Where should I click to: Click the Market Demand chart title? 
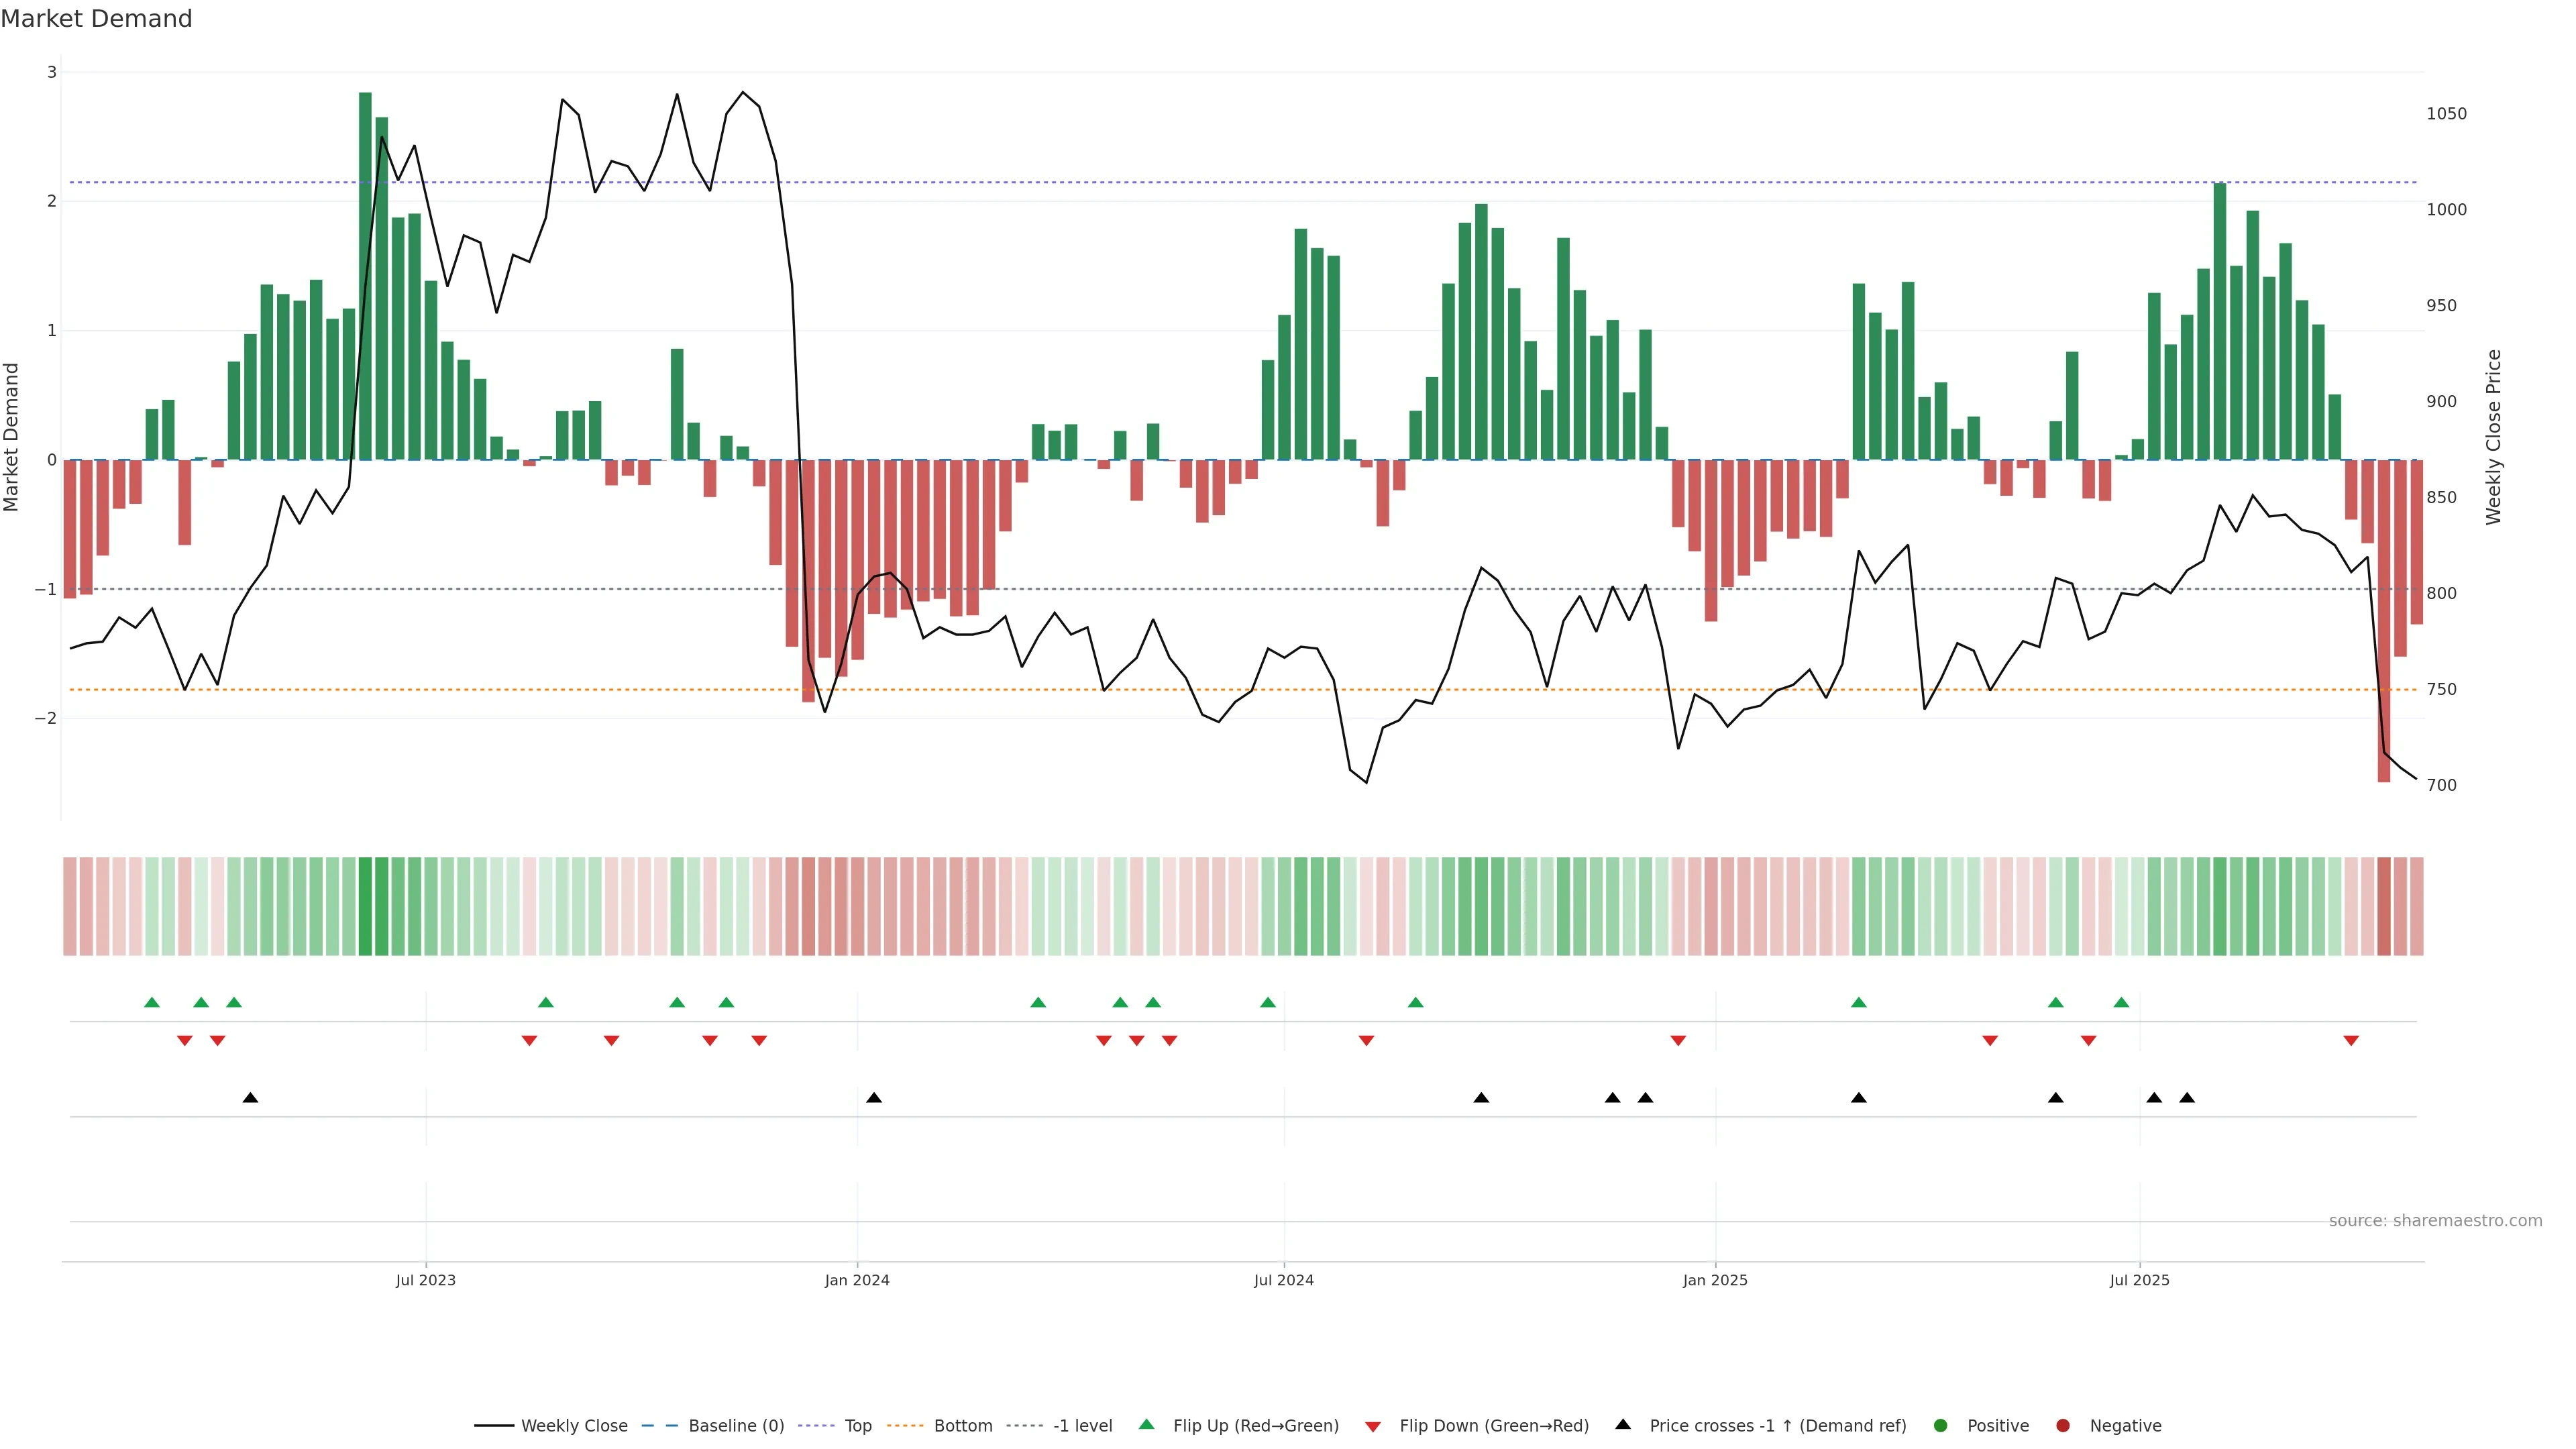[96, 19]
